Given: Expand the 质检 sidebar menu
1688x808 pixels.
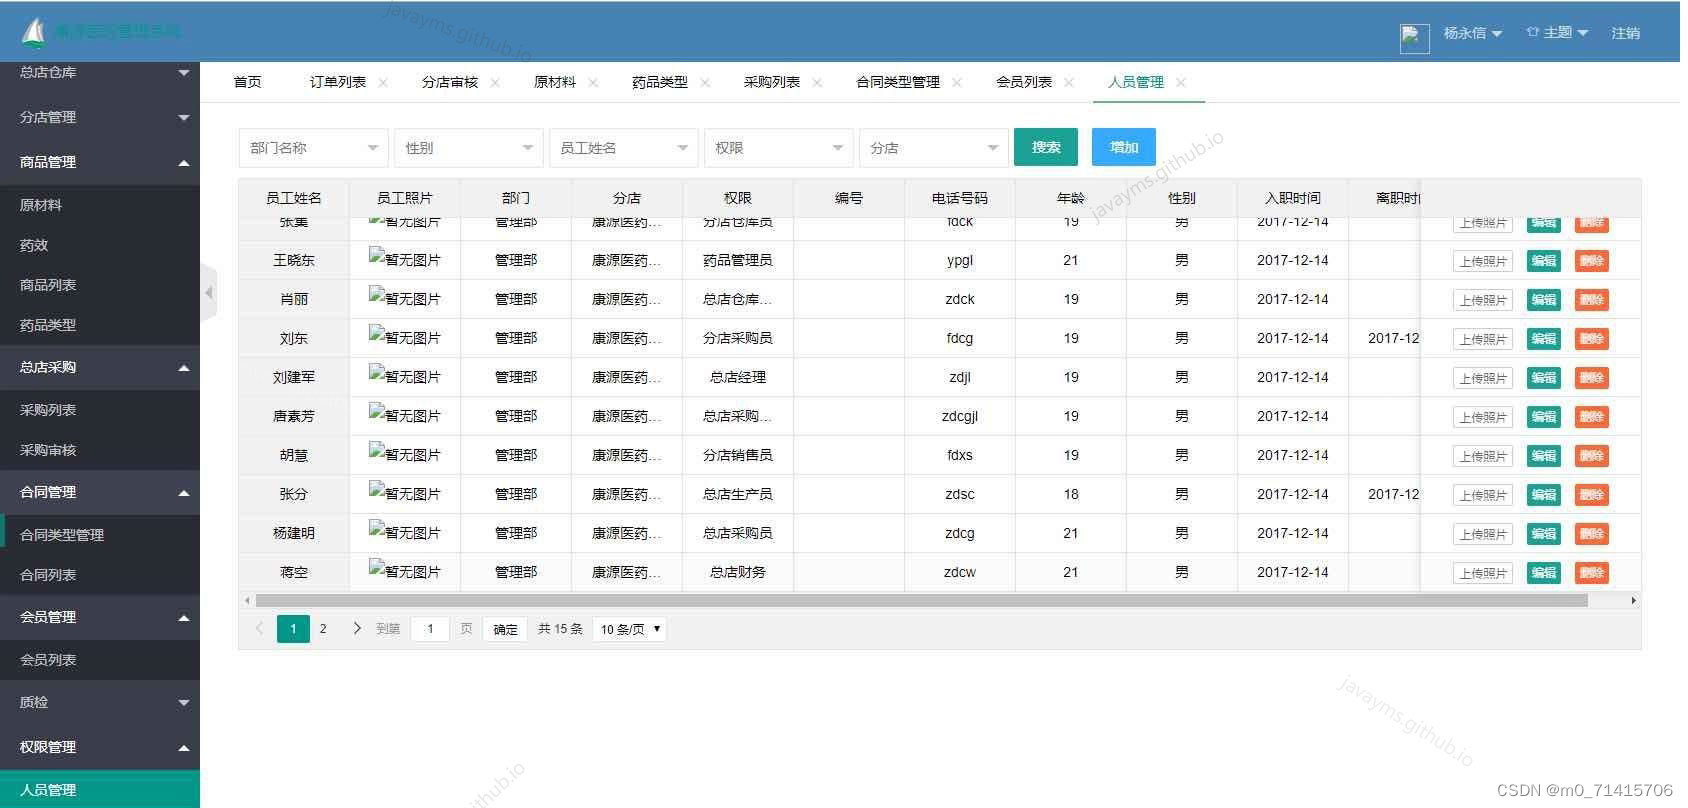Looking at the screenshot, I should (100, 702).
